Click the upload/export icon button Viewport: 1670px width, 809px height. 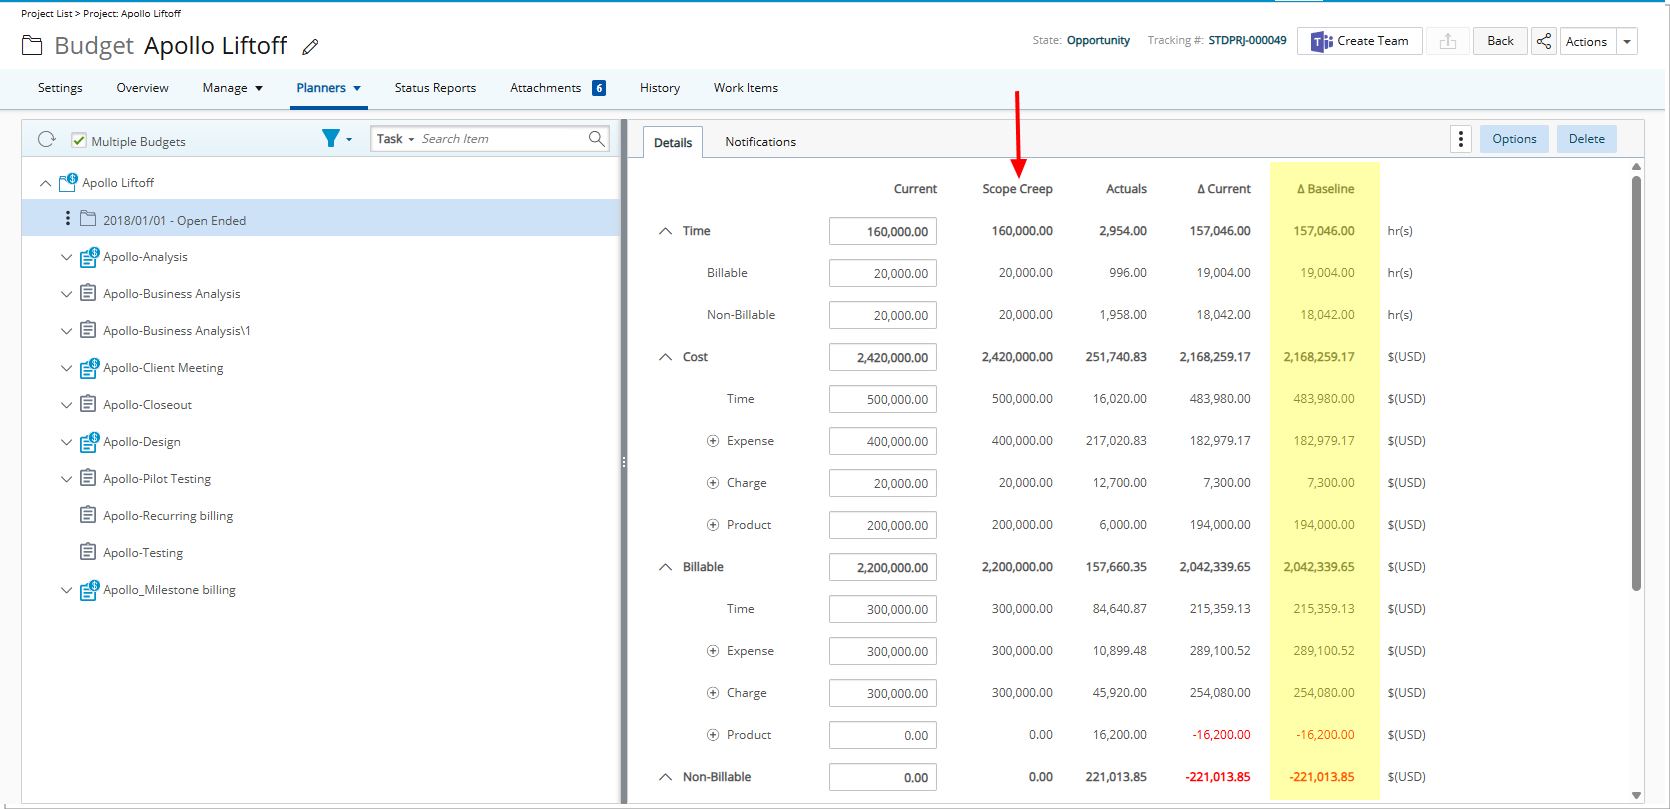coord(1447,41)
